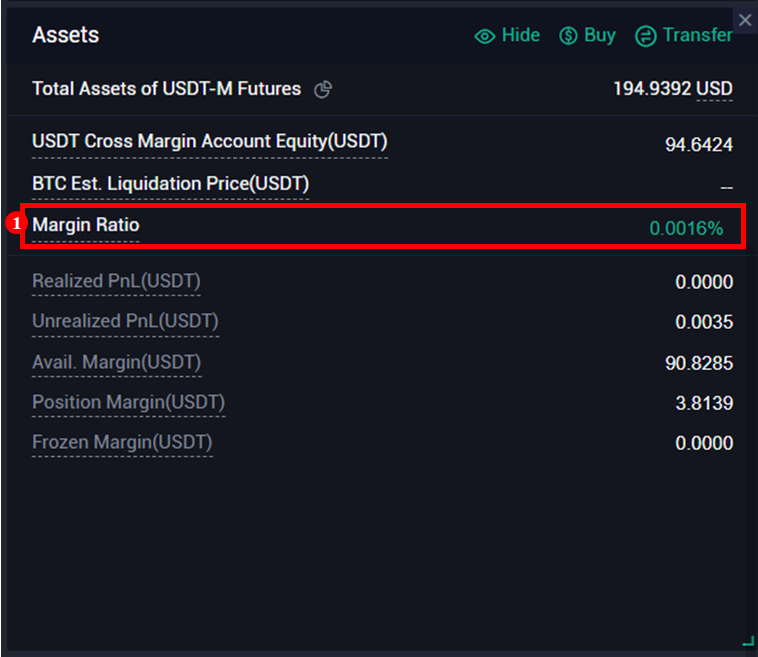Click the Assets panel title
The height and width of the screenshot is (657, 758).
point(65,35)
